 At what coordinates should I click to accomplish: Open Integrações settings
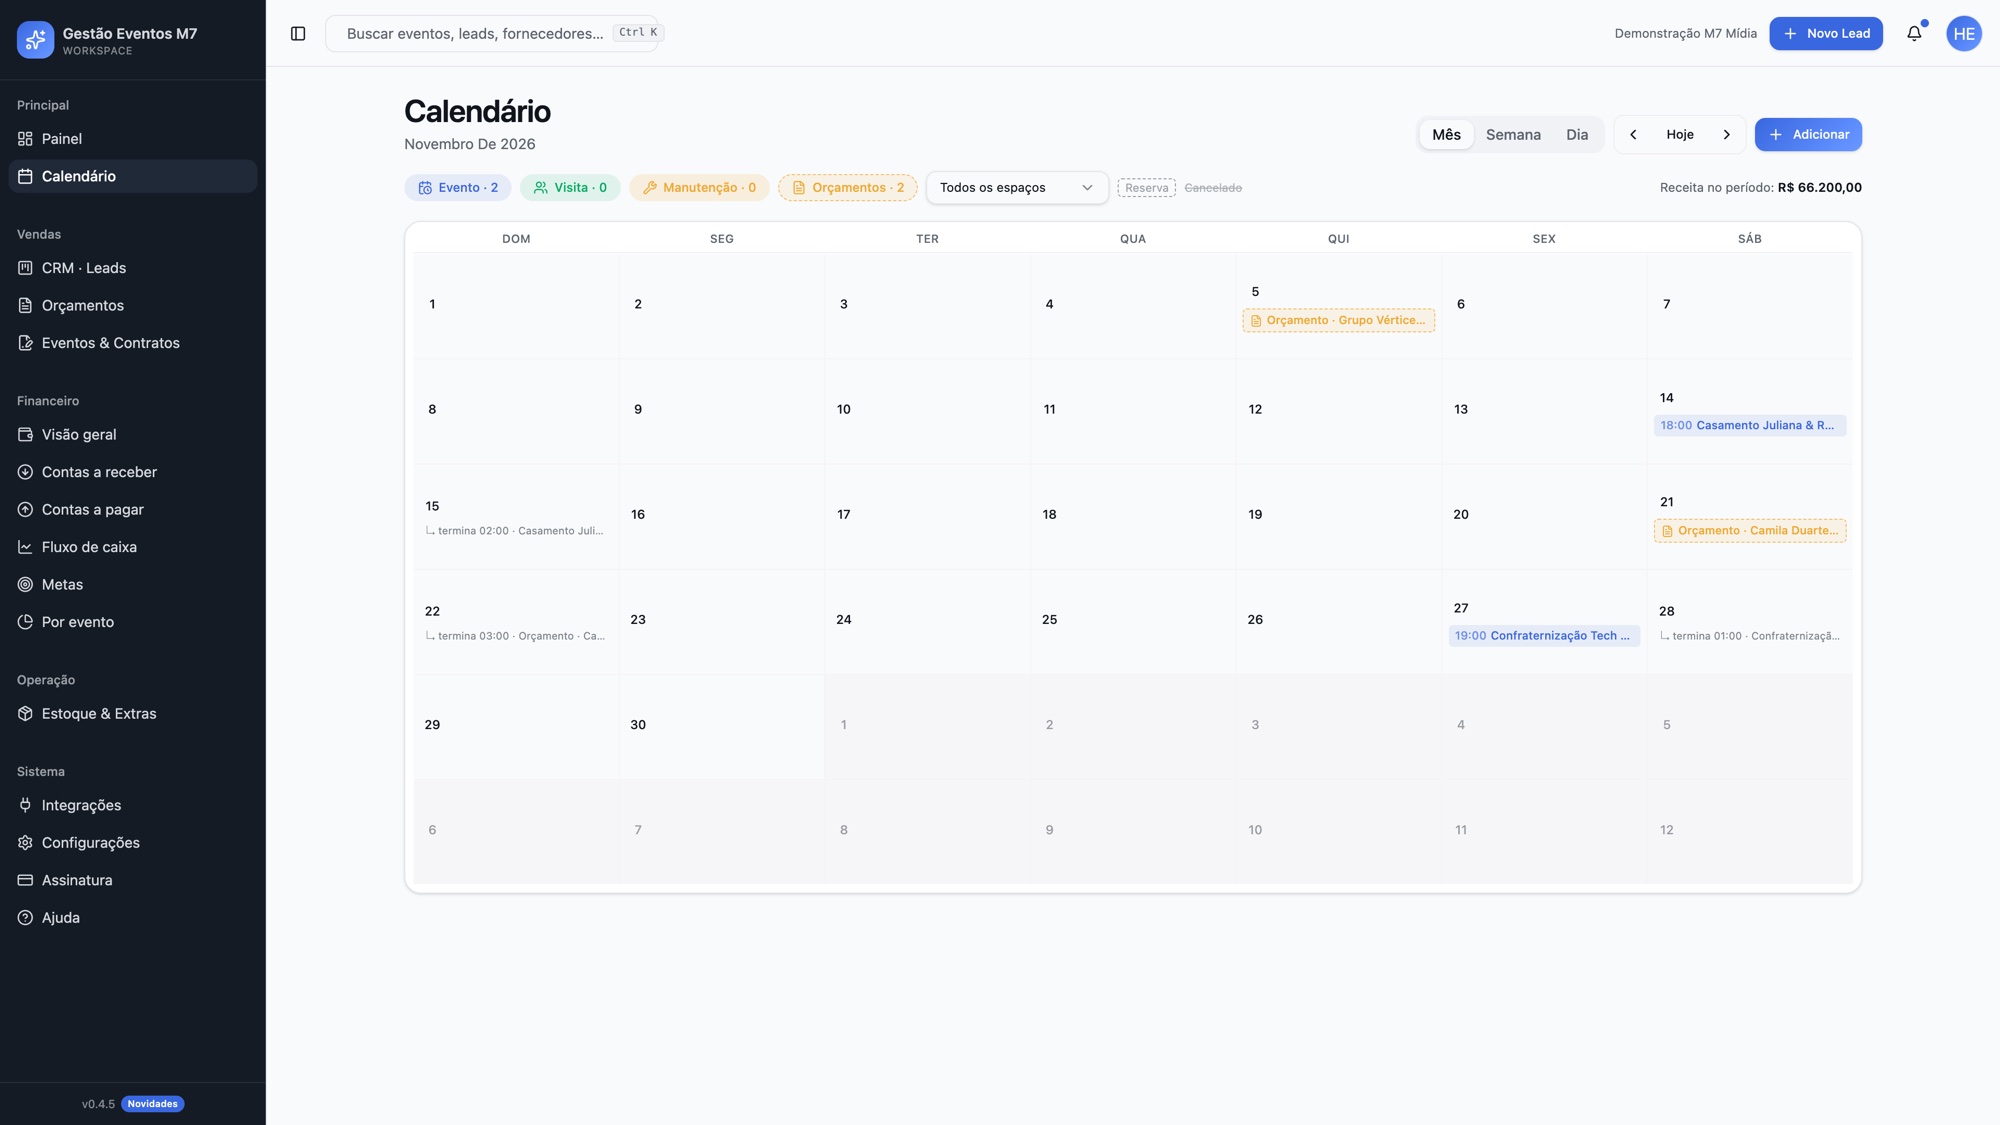pos(133,806)
